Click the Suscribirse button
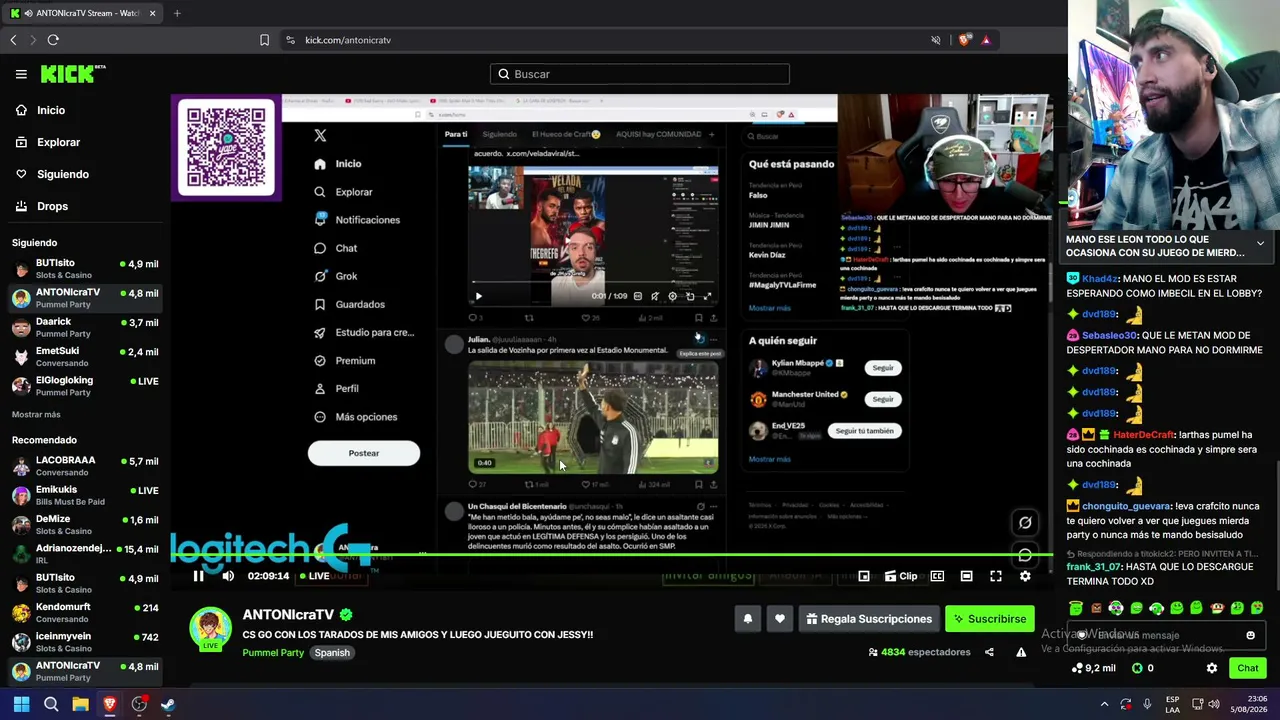Viewport: 1280px width, 720px height. coord(989,619)
